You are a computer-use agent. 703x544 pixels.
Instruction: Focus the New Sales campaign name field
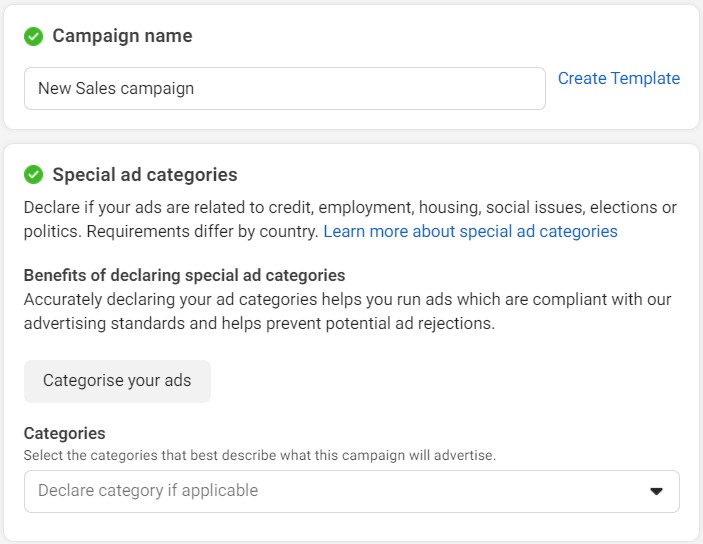click(285, 88)
